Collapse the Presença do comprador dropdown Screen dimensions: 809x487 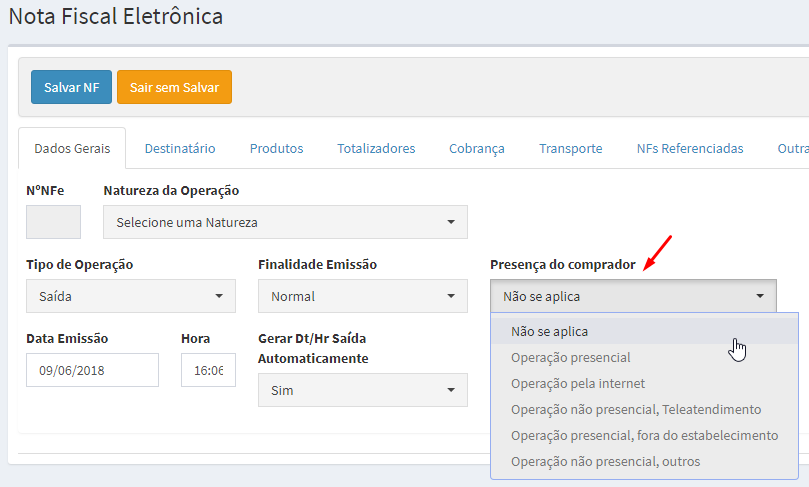(633, 296)
